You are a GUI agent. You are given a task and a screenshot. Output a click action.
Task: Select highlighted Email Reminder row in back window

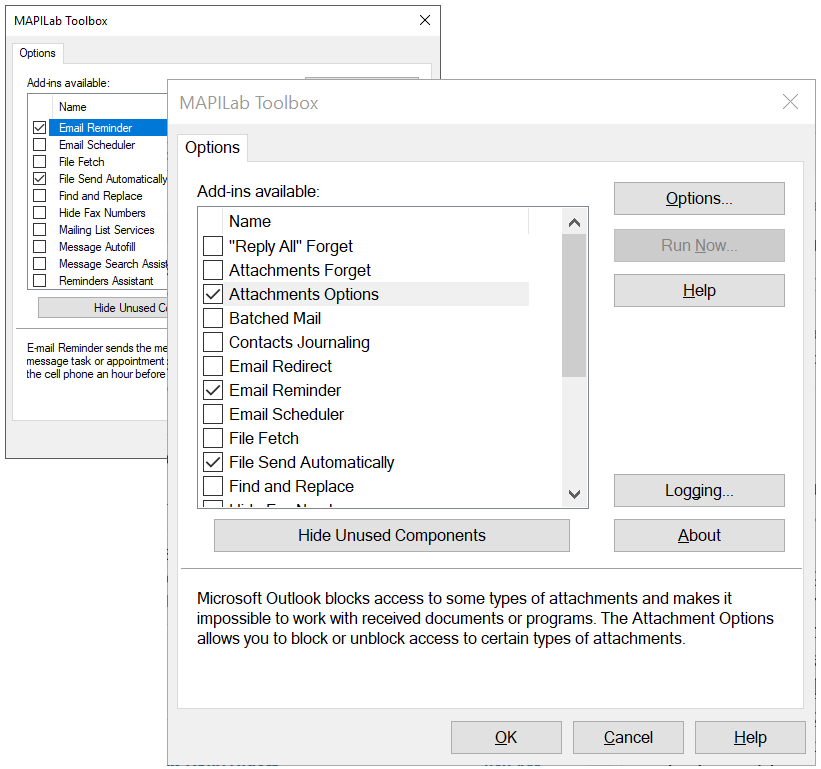click(x=108, y=128)
